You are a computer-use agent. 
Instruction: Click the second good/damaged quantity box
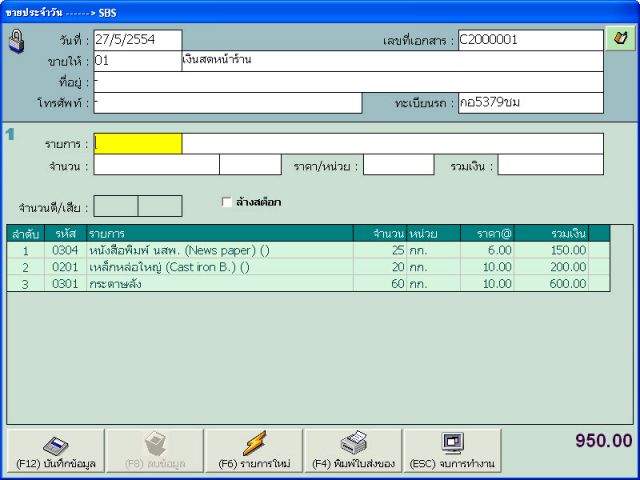[160, 206]
